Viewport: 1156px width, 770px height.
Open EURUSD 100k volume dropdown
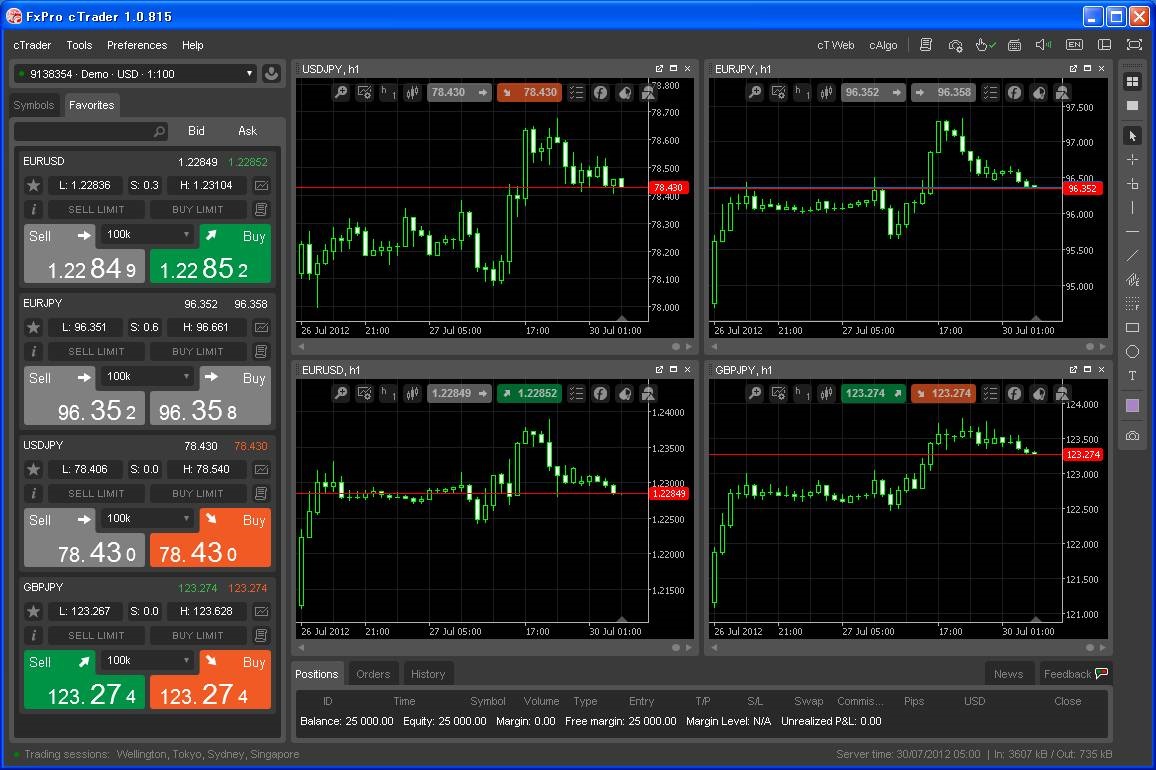[148, 235]
